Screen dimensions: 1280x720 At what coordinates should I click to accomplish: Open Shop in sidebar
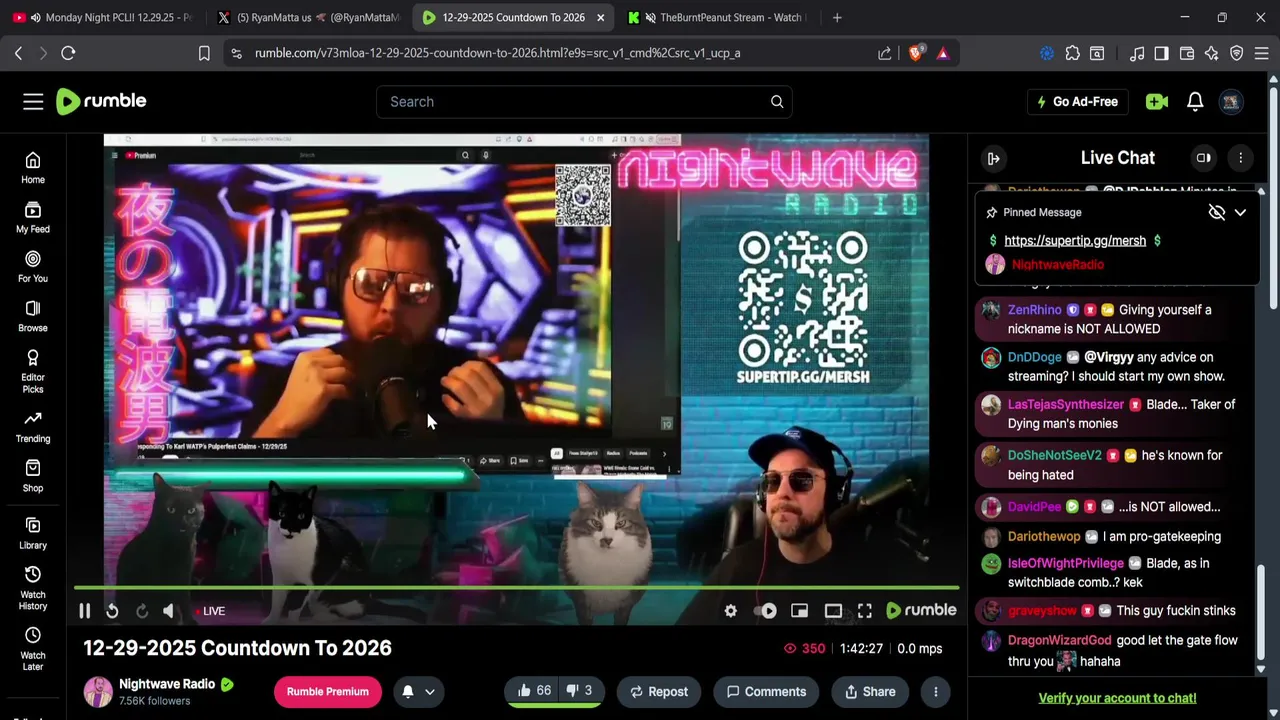[33, 476]
